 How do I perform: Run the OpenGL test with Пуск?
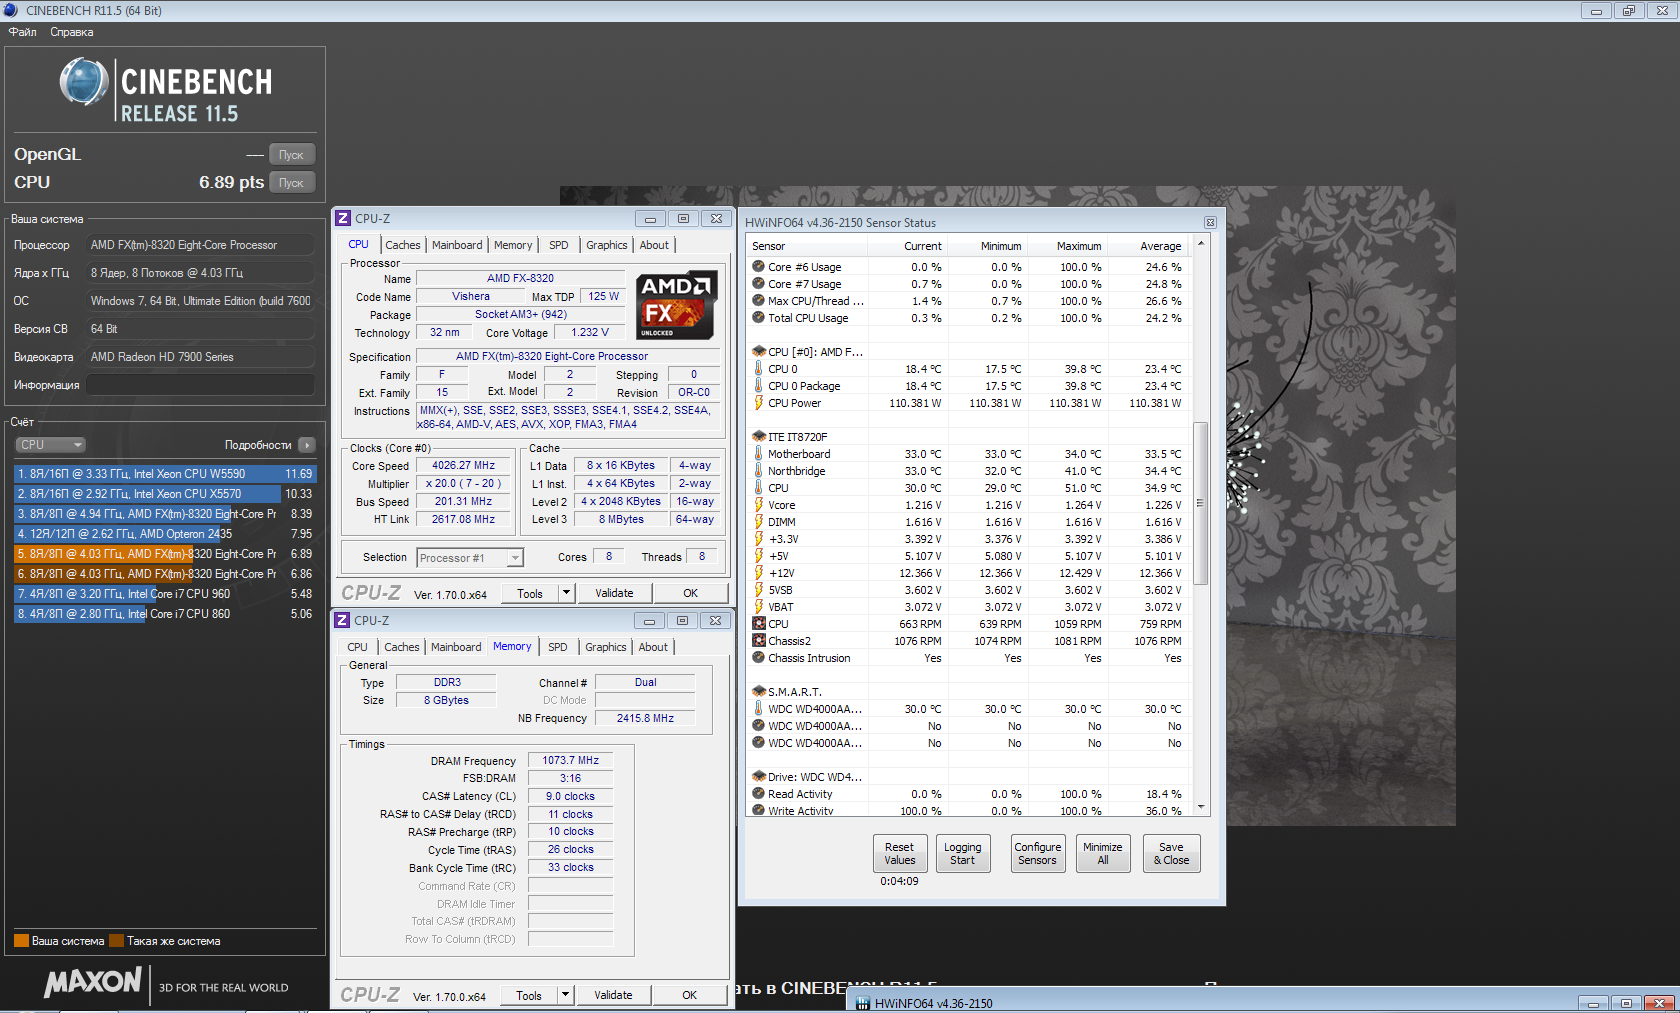291,155
